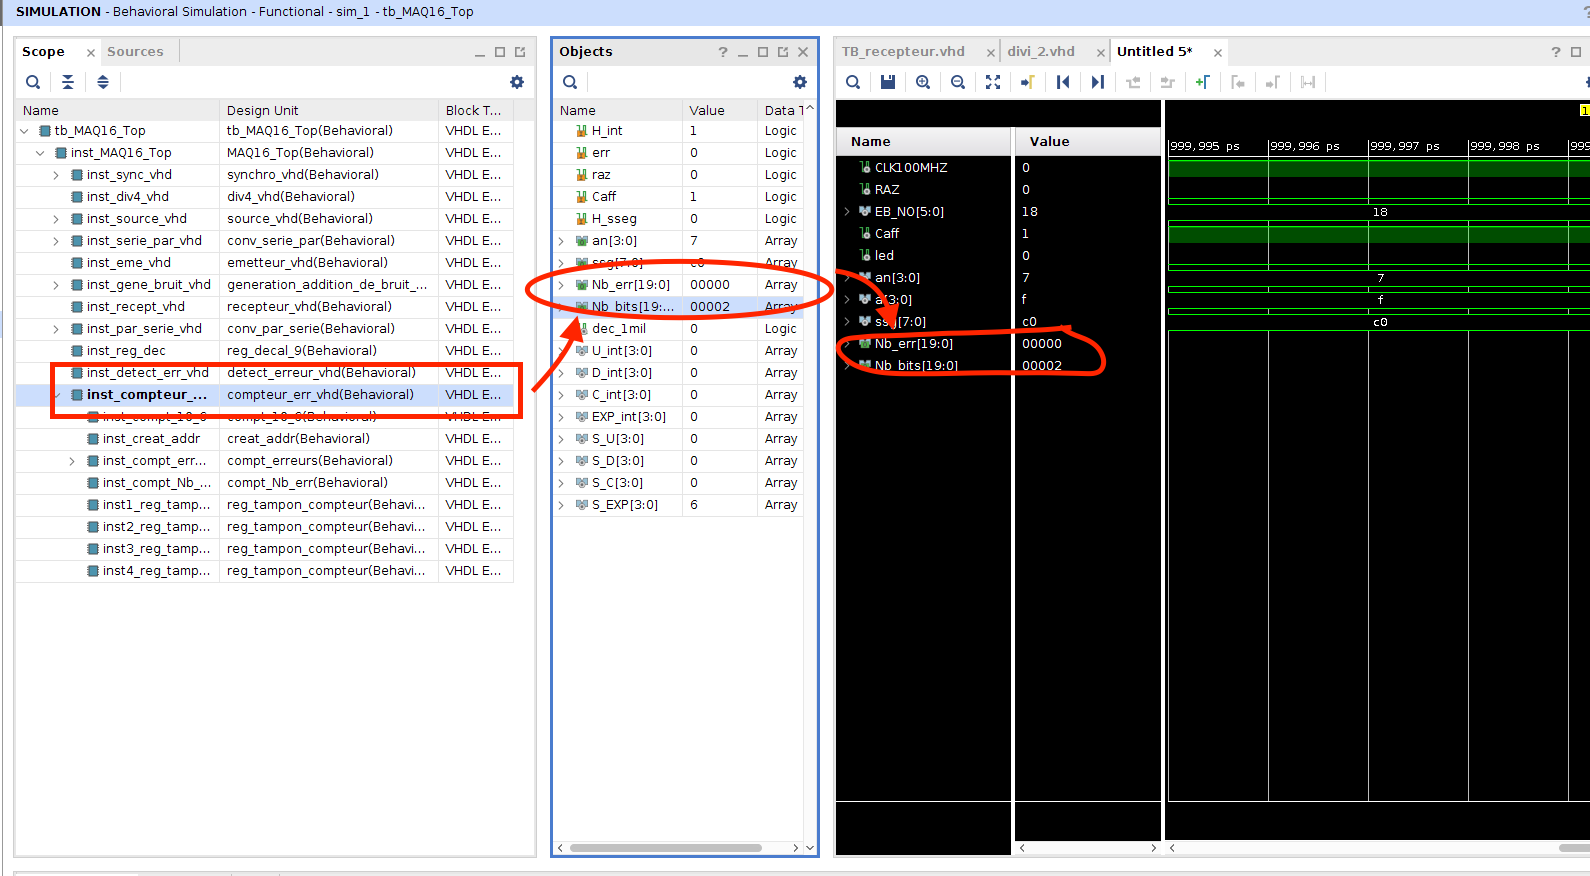Float the Scope panel window
This screenshot has height=876, width=1590.
(520, 52)
